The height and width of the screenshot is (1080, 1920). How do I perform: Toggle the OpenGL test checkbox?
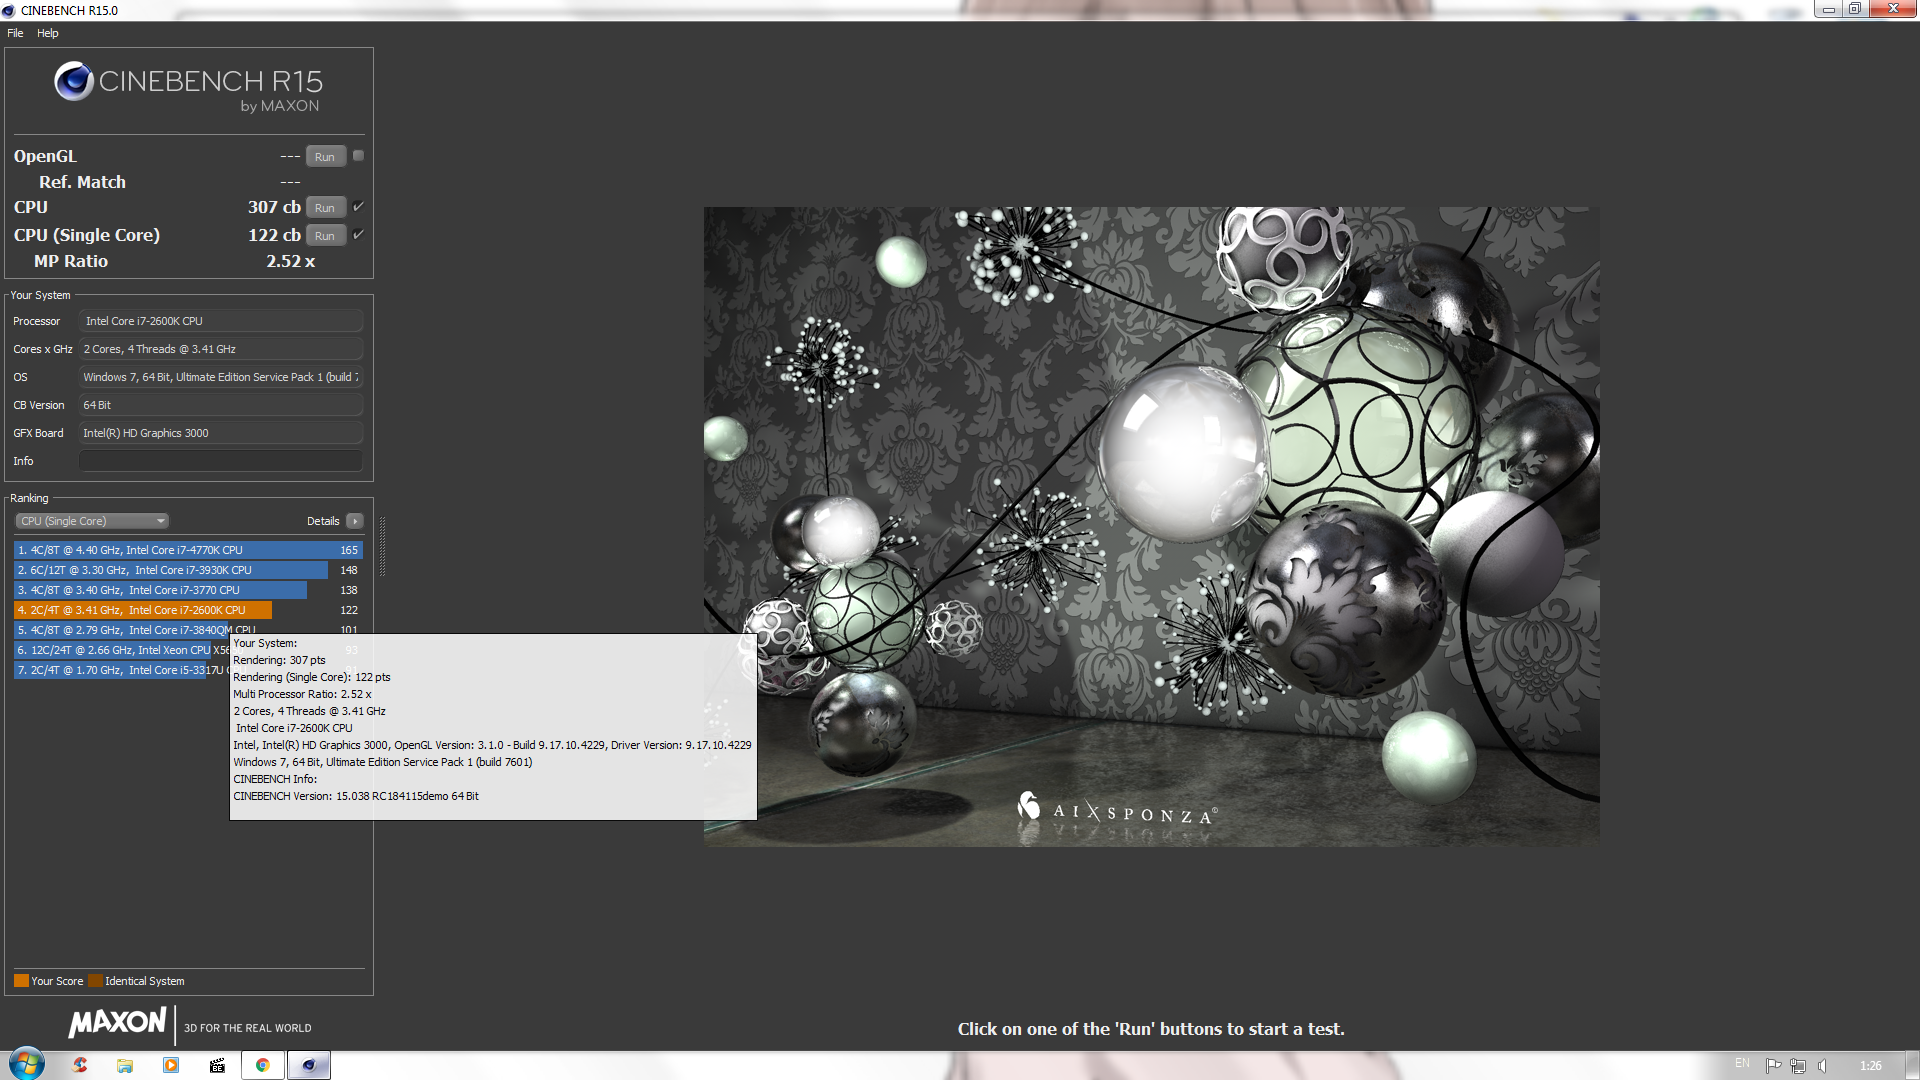[x=358, y=156]
